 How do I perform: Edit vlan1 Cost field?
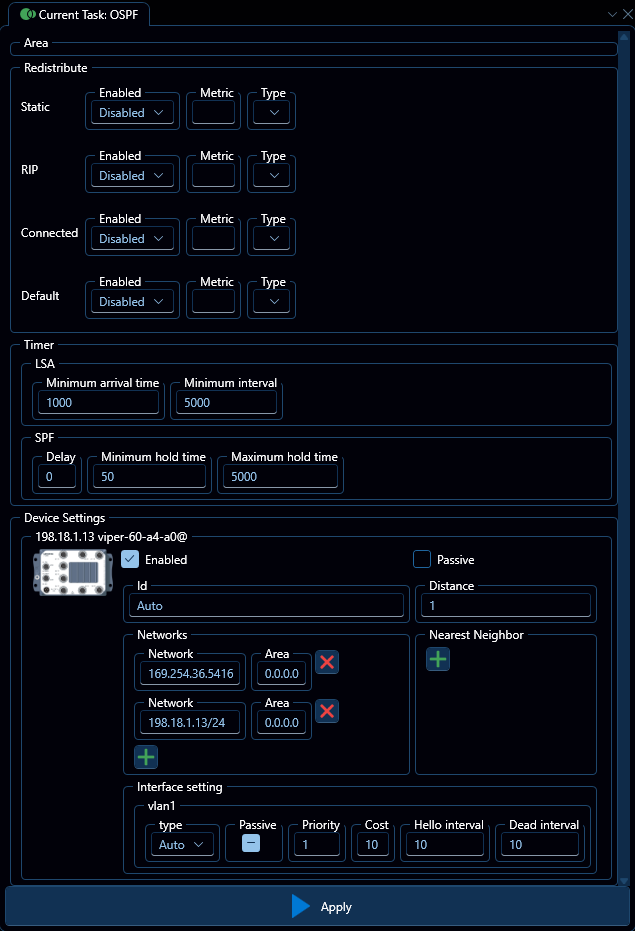click(372, 844)
